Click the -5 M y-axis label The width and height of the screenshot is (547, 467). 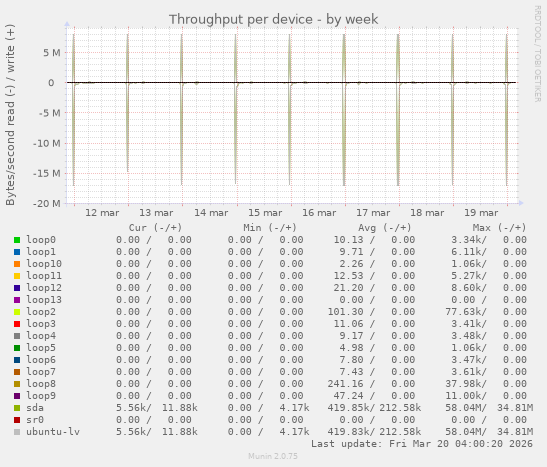point(49,113)
